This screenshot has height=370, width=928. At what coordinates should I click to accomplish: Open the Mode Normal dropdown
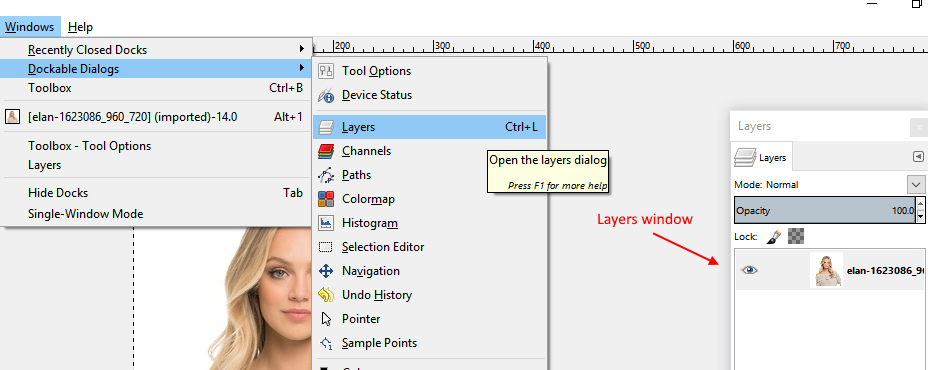[x=916, y=185]
